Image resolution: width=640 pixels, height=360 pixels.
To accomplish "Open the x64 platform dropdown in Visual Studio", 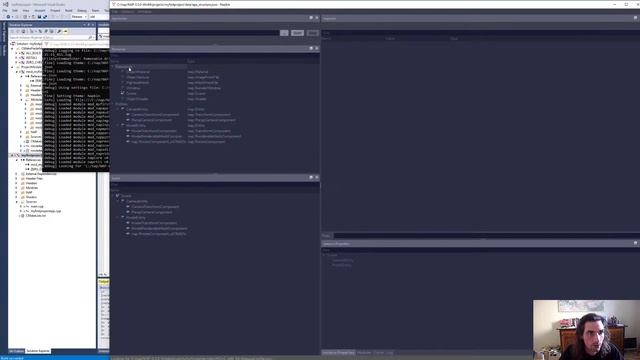I will tap(98, 17).
